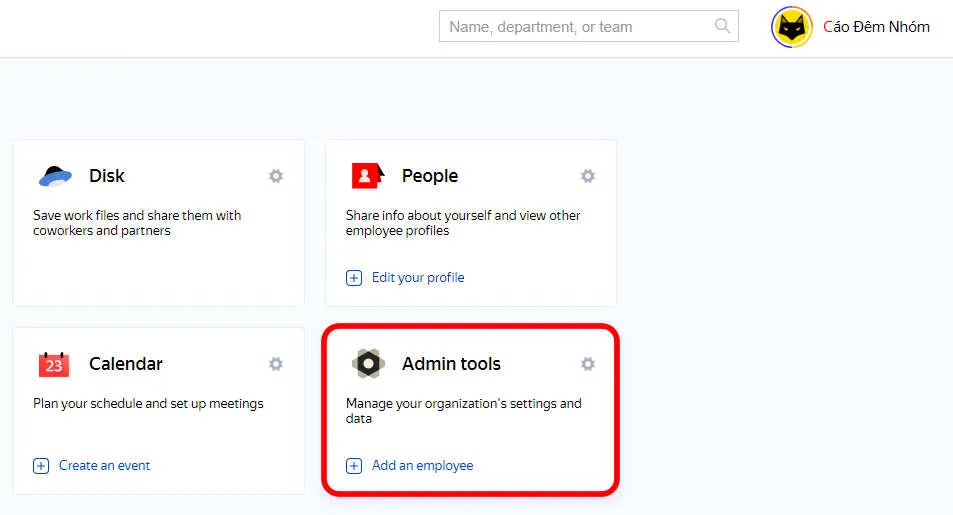Screen dimensions: 953x515
Task: Open the Edit your profile link
Action: coord(418,278)
